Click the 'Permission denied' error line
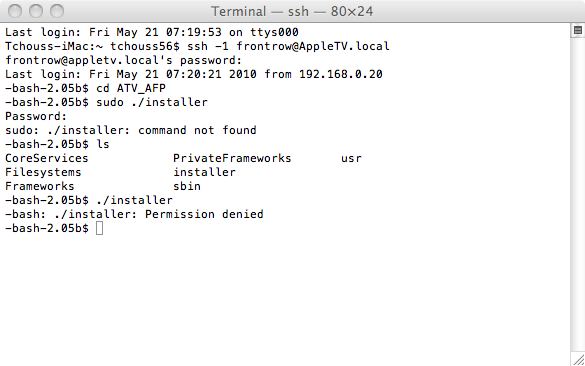Image resolution: width=585 pixels, height=366 pixels. click(x=134, y=214)
